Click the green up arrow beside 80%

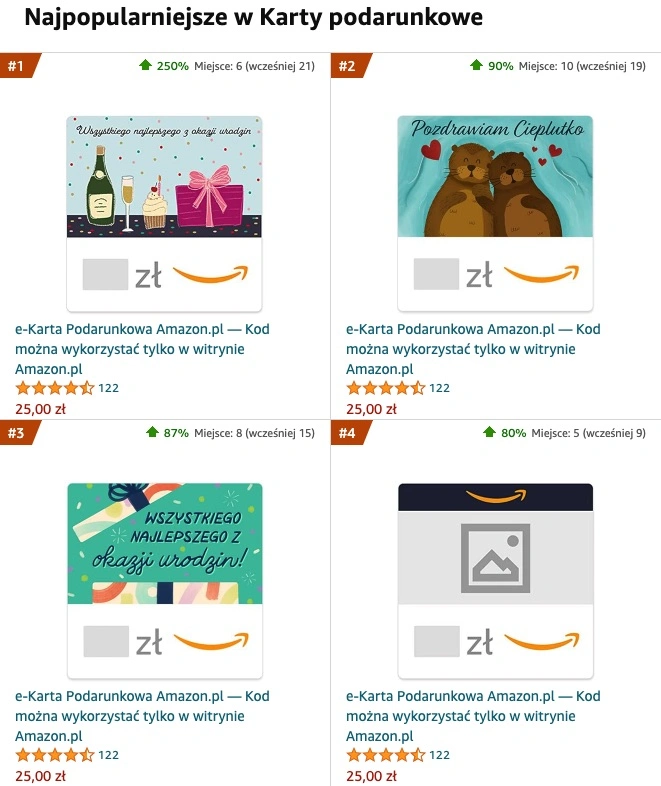point(490,432)
